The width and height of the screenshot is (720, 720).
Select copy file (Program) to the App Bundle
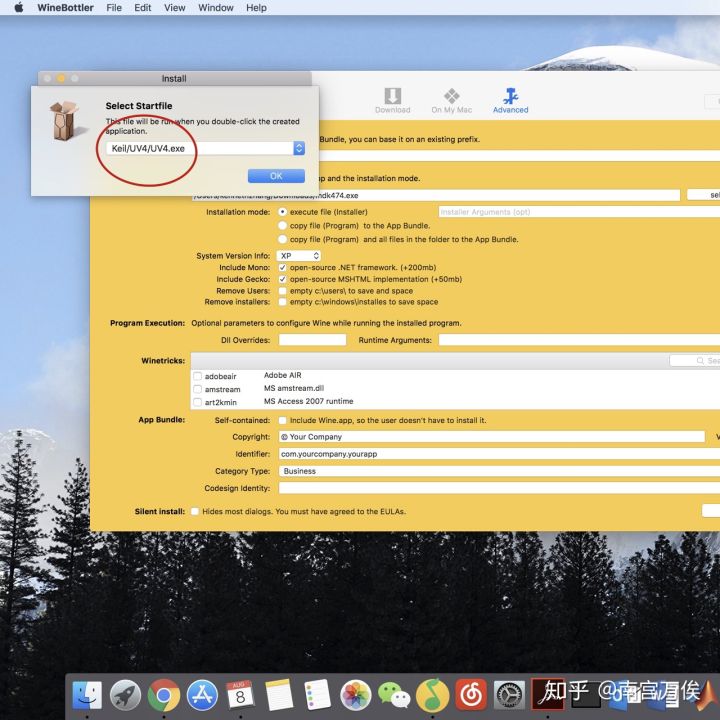(282, 225)
